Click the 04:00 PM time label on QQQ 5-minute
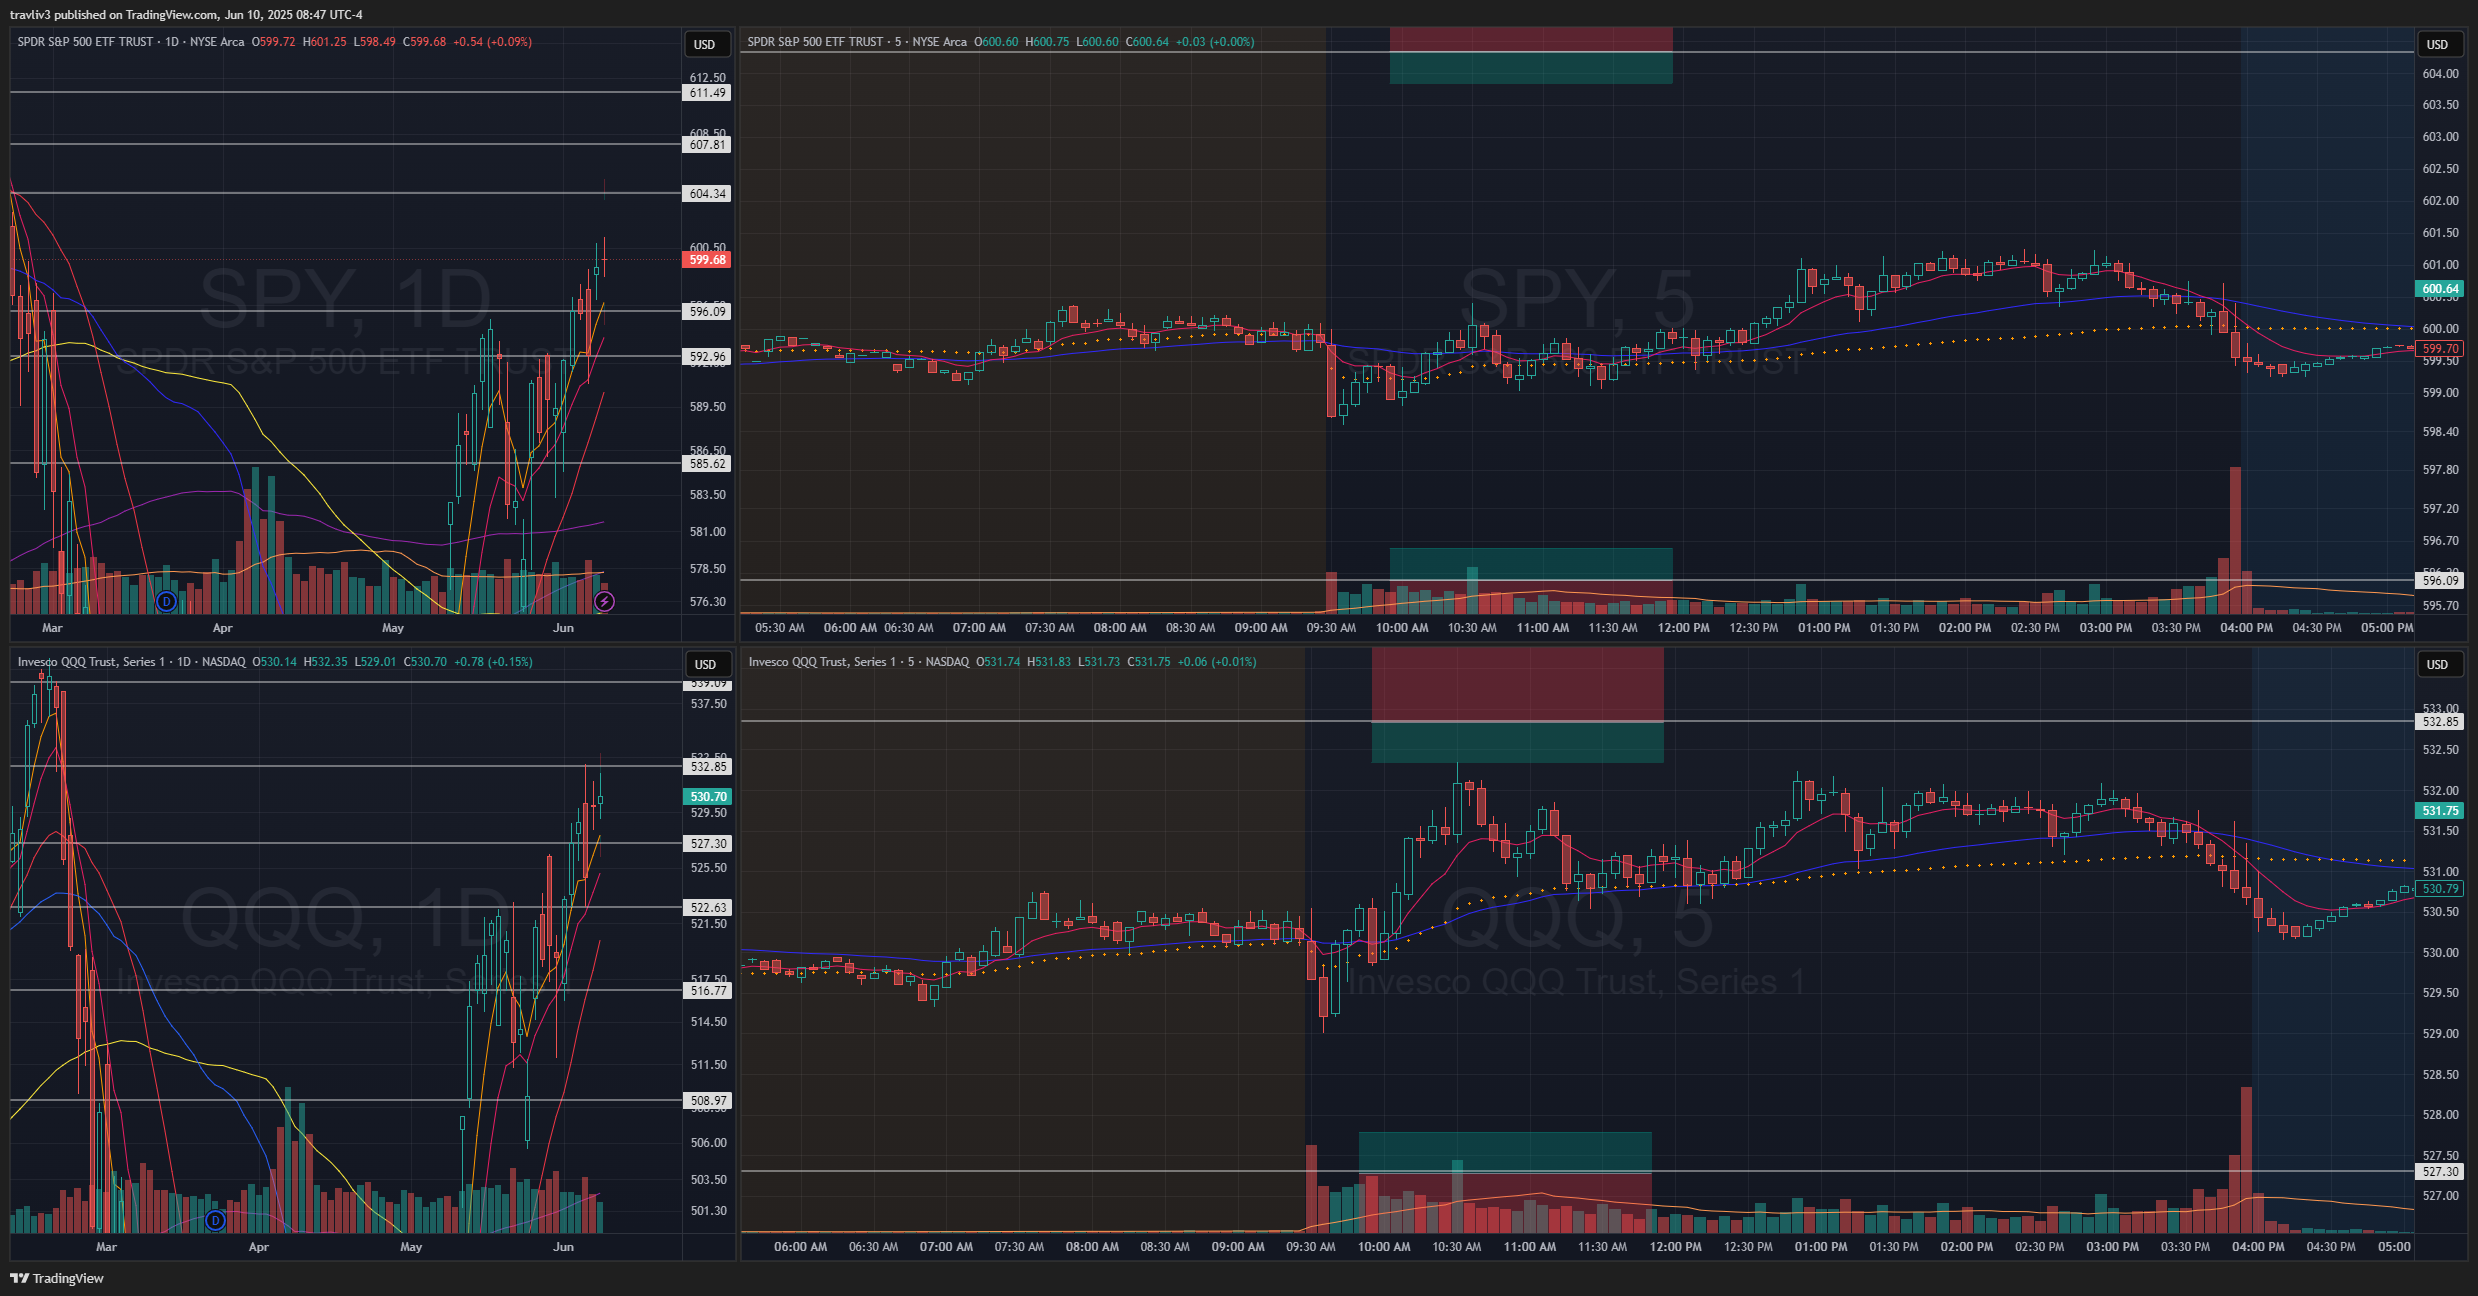The height and width of the screenshot is (1296, 2478). 2258,1247
